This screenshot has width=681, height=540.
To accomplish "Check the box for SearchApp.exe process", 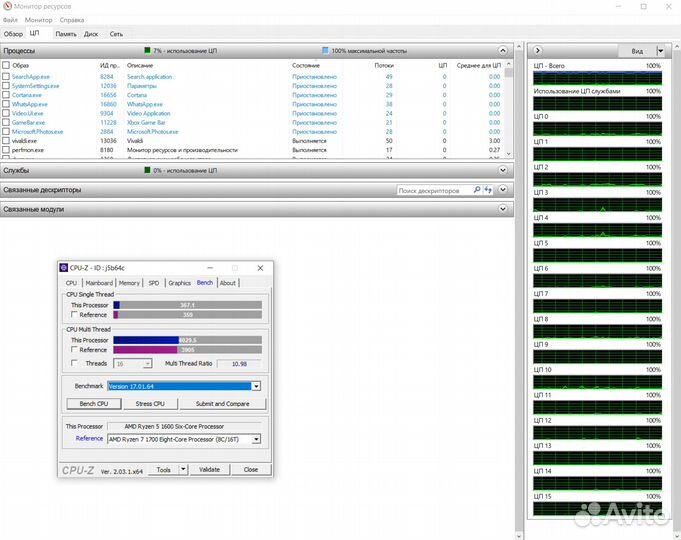I will (x=6, y=76).
